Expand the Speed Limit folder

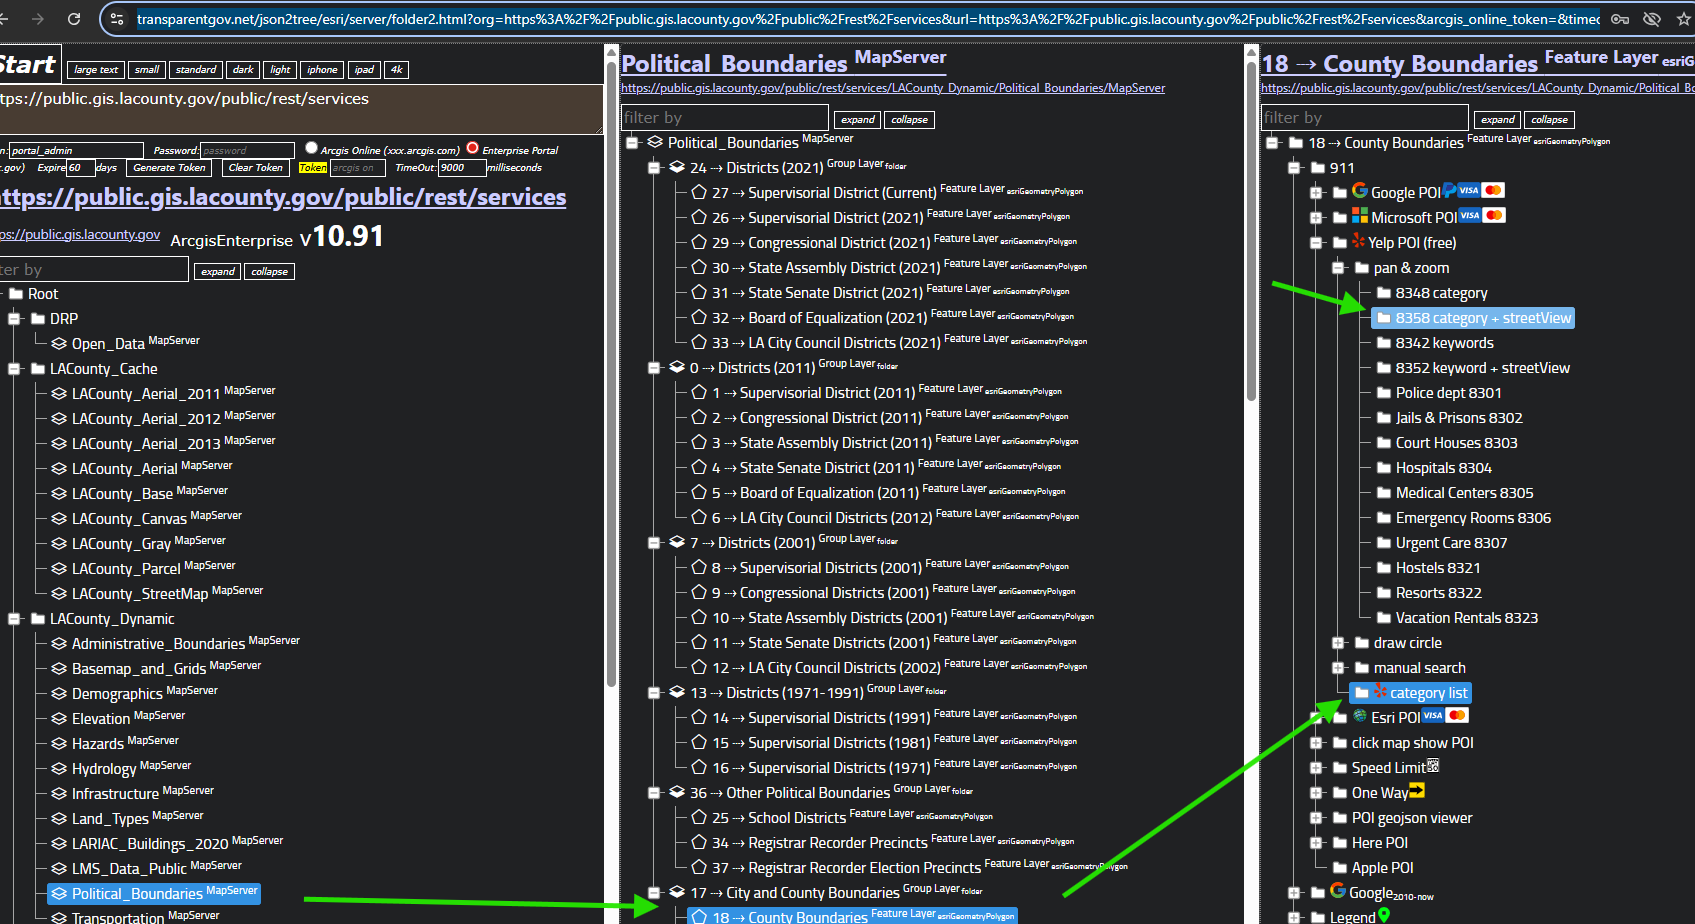tap(1316, 768)
